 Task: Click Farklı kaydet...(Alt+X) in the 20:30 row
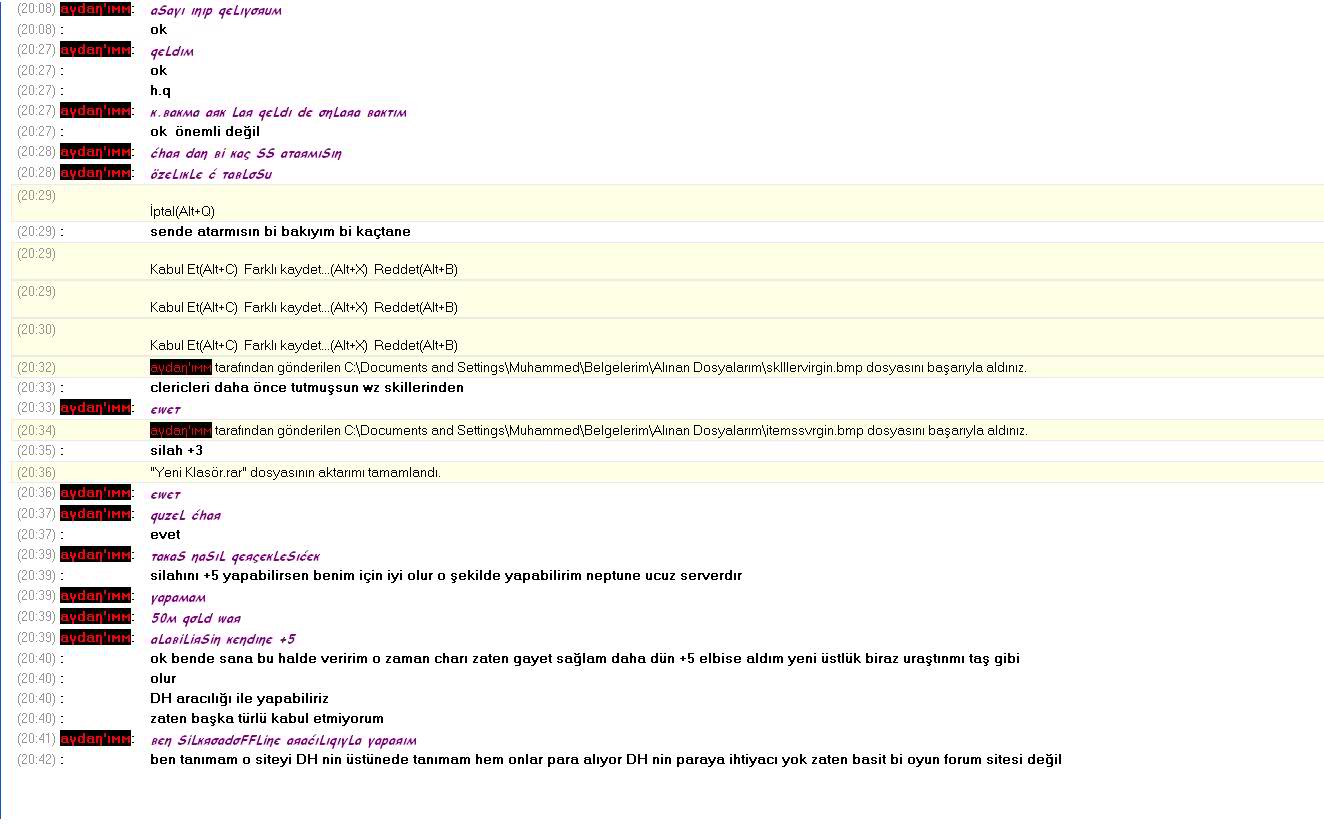[306, 345]
